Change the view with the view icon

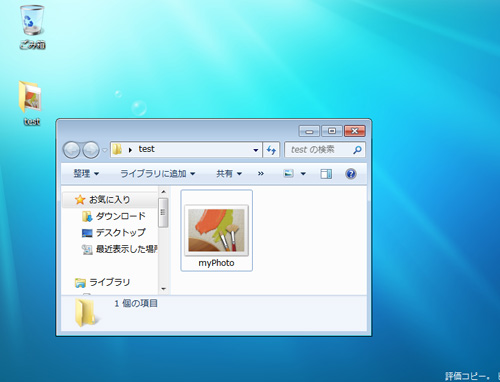288,174
